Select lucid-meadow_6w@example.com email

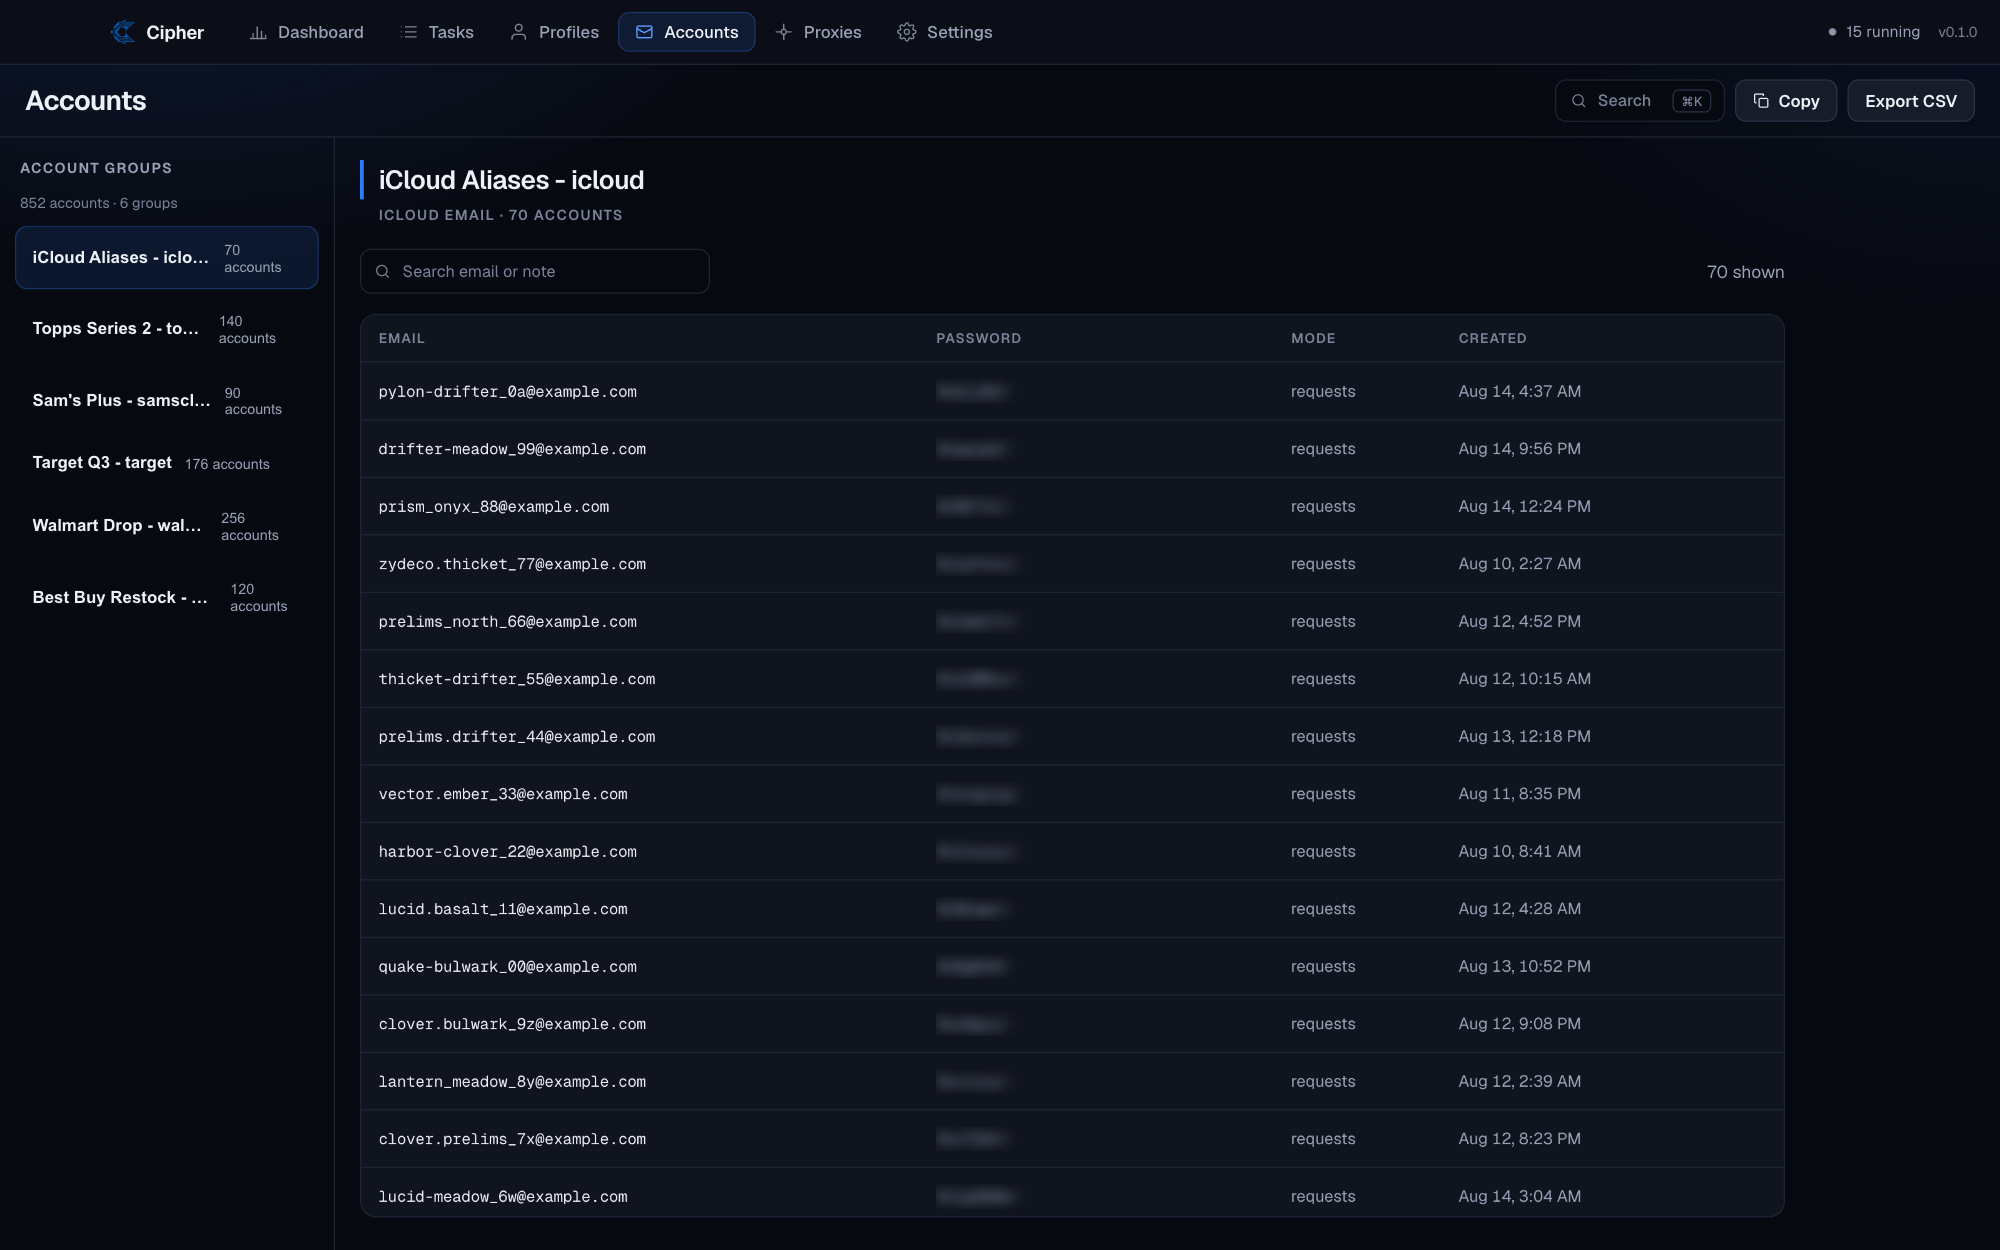[503, 1196]
